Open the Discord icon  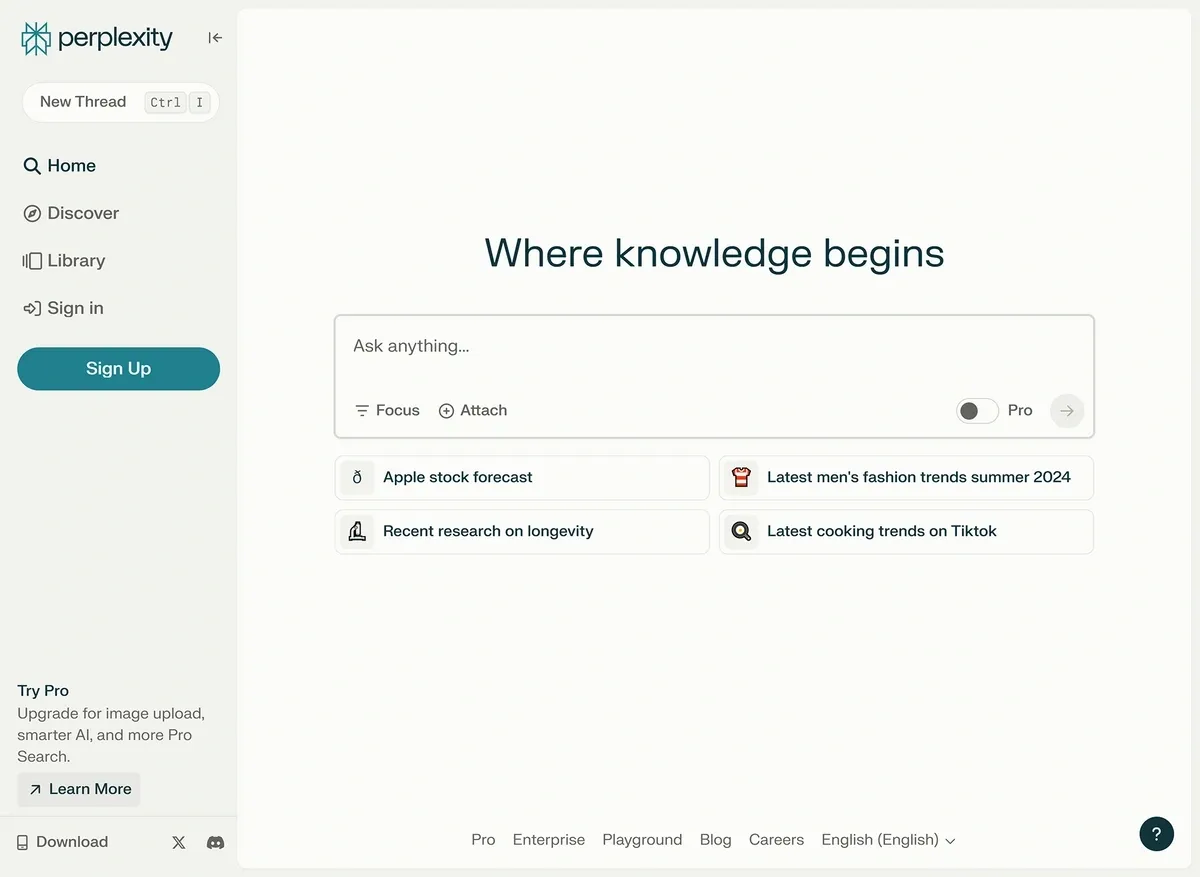click(215, 843)
